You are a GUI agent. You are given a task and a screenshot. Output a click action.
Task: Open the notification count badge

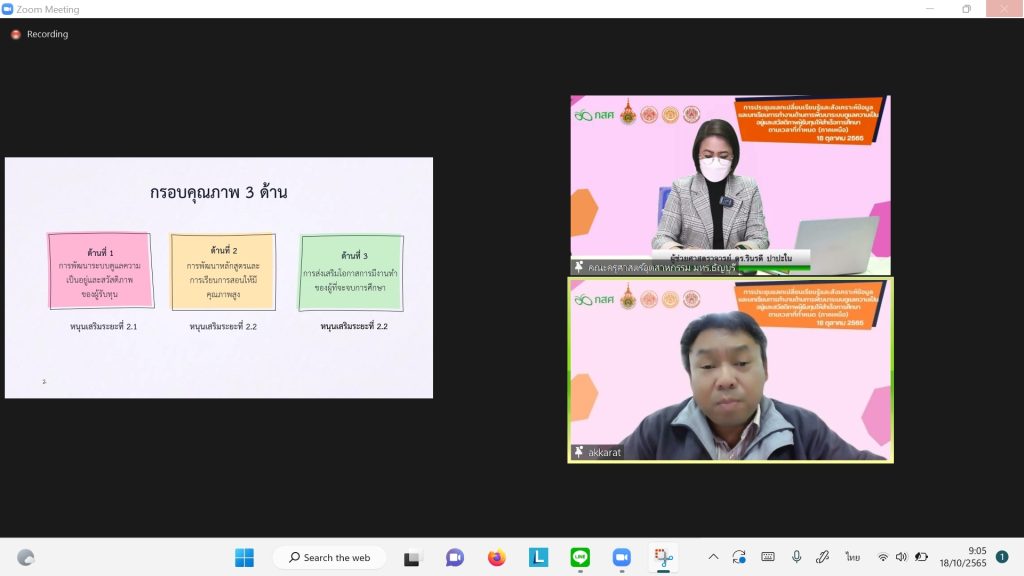point(1002,557)
